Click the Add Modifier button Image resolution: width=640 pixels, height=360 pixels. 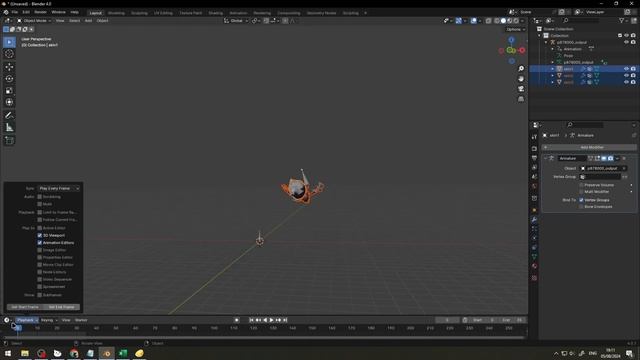pos(589,147)
